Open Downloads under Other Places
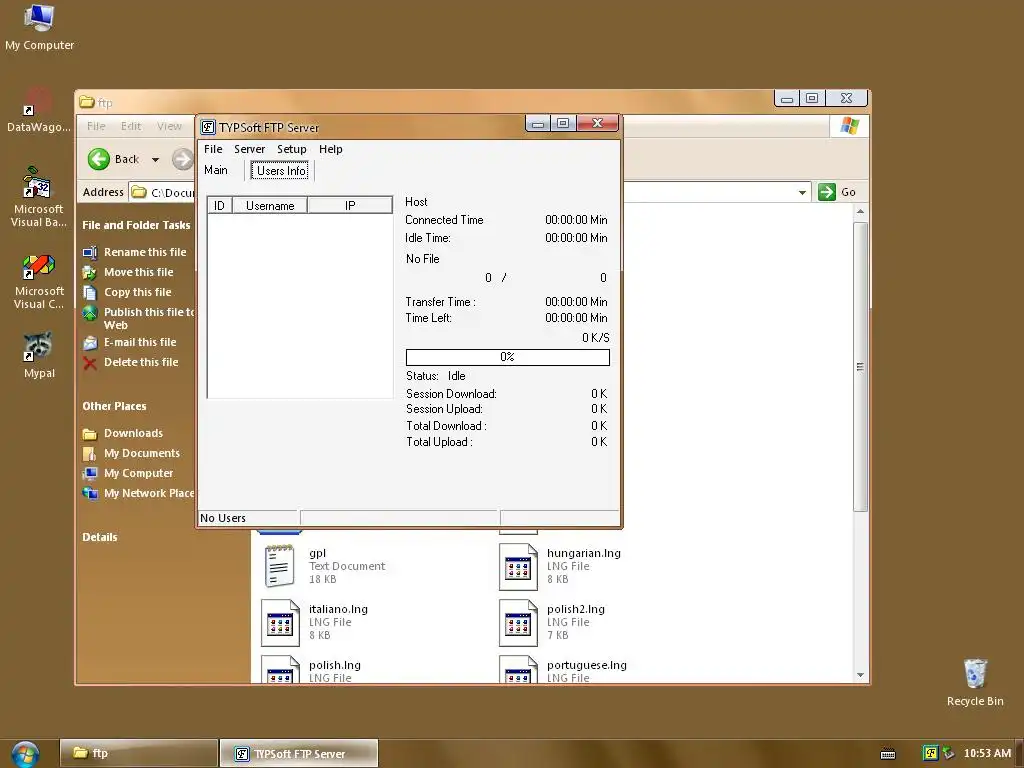This screenshot has height=768, width=1024. click(133, 434)
